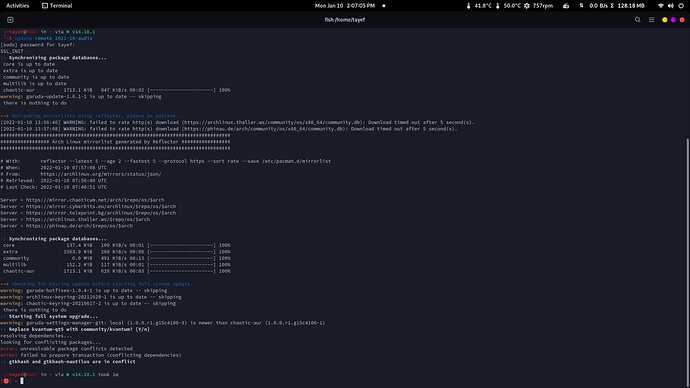Screen dimensions: 690x388
Task: Click the 50.0°C temperature reading
Action: [512, 6]
